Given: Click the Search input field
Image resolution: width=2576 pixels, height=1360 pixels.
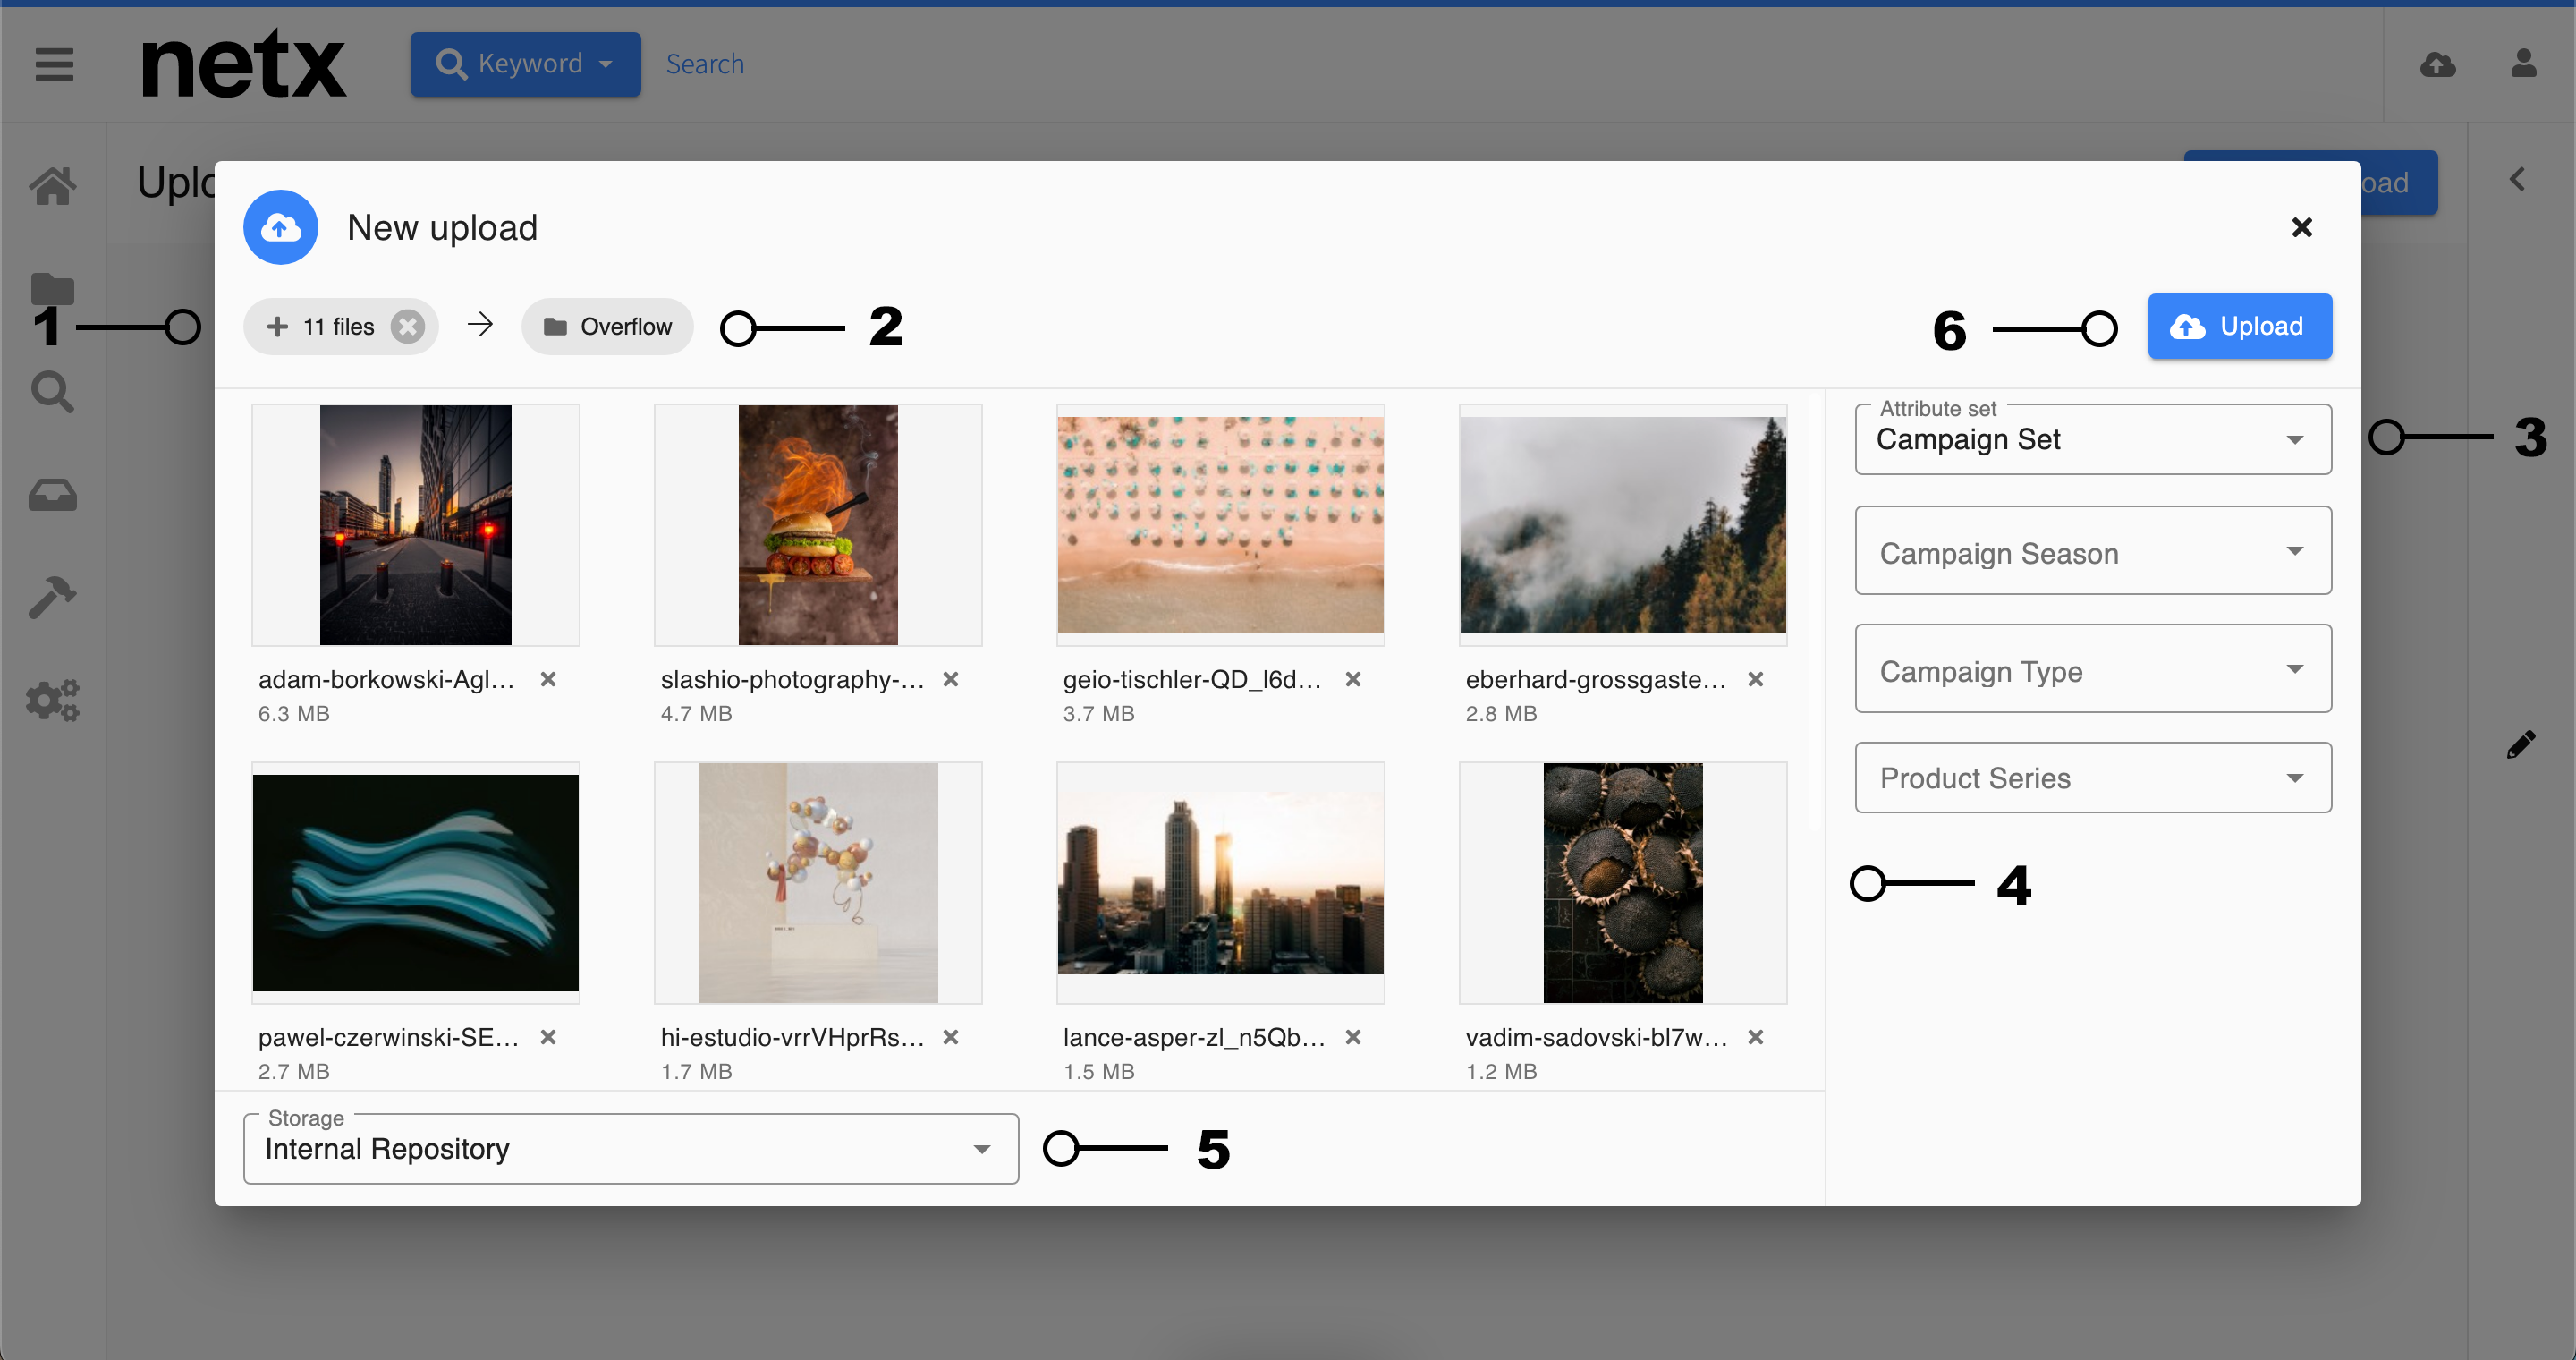Looking at the screenshot, I should (x=705, y=63).
